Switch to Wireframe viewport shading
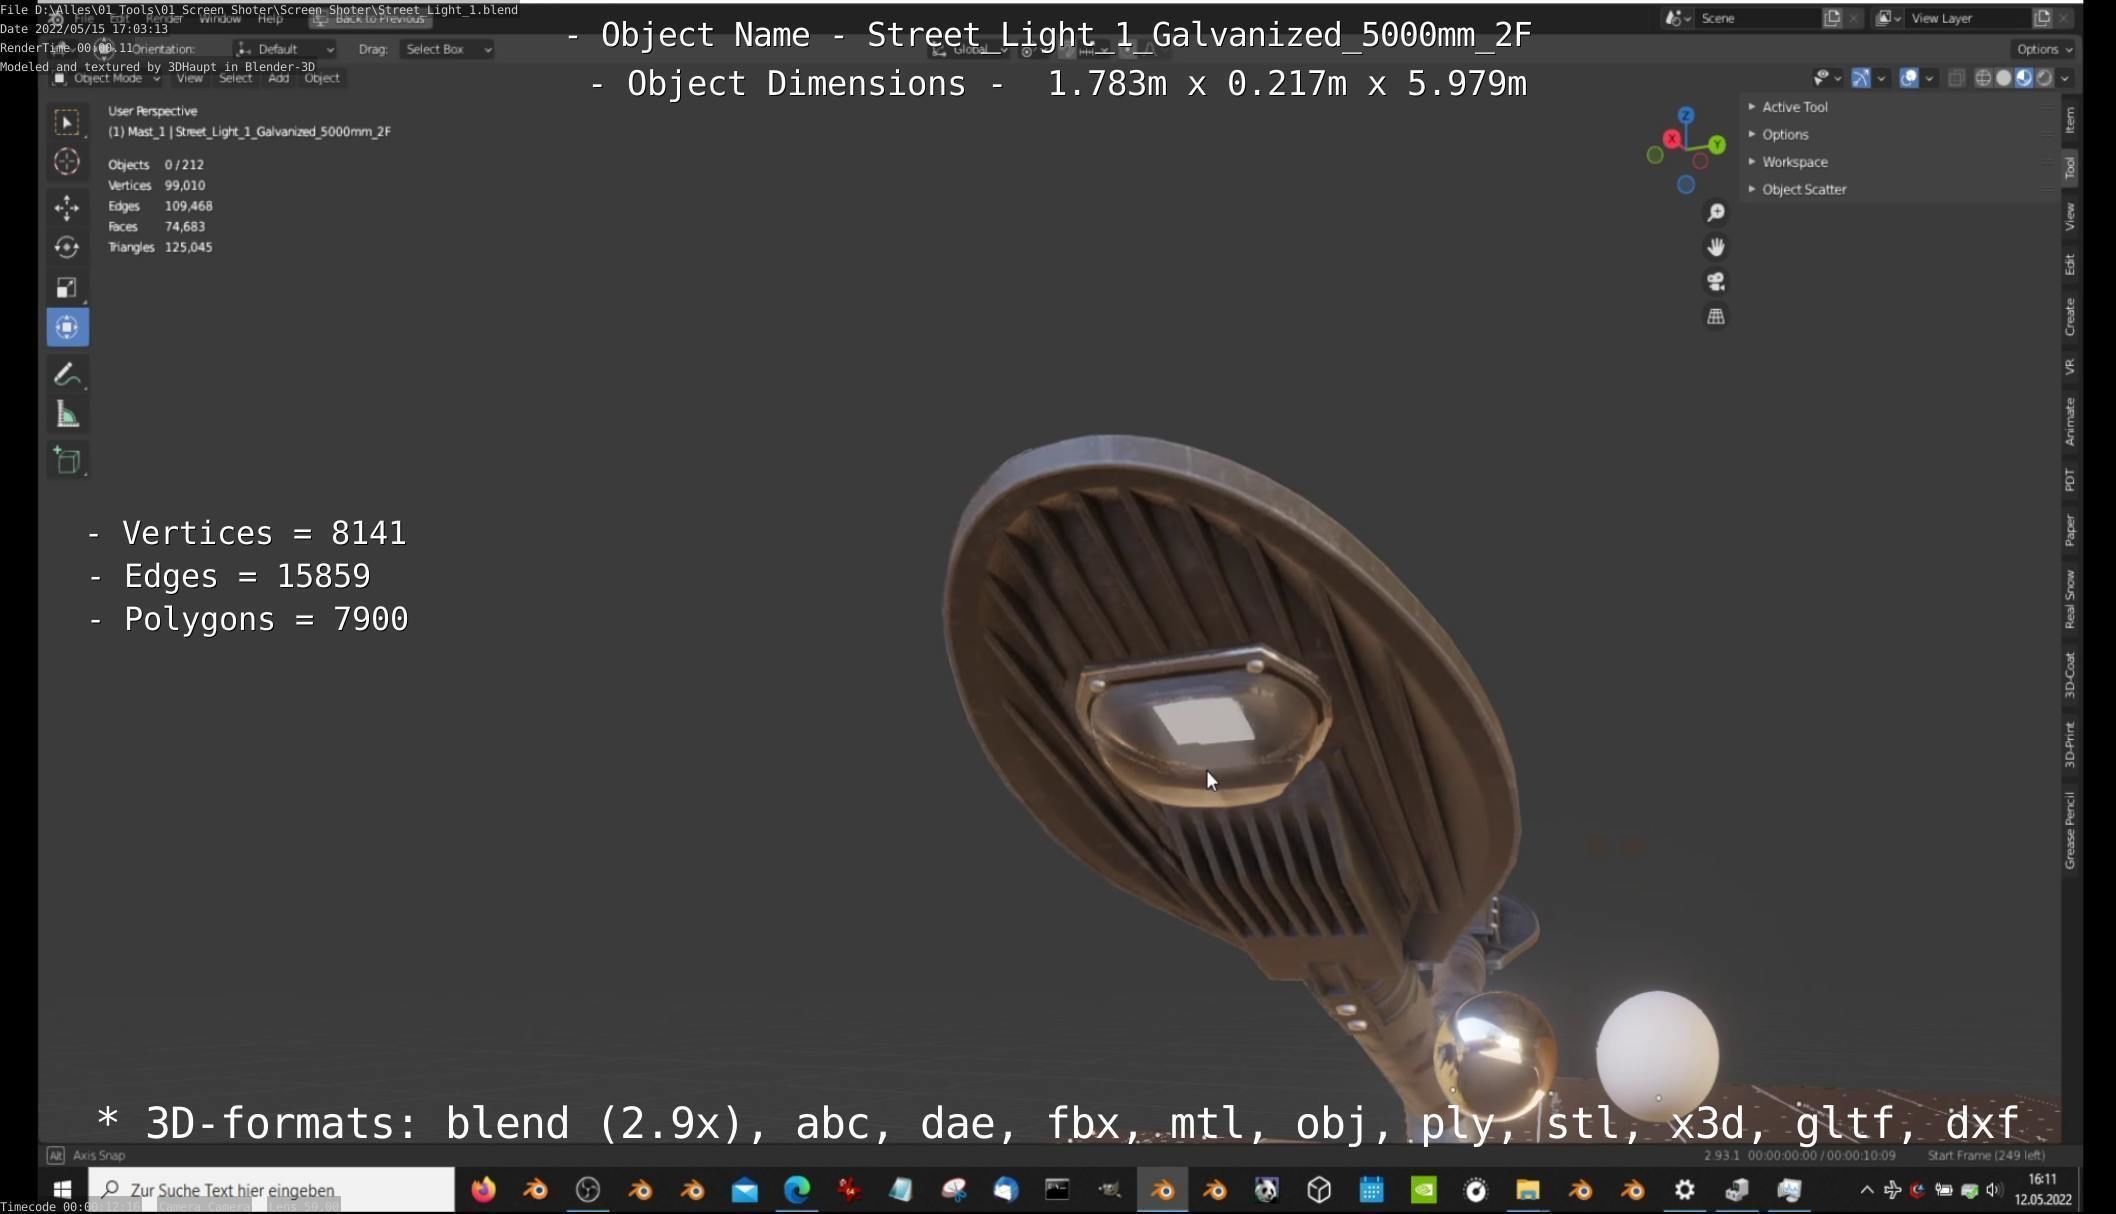Image resolution: width=2116 pixels, height=1214 pixels. point(1983,78)
